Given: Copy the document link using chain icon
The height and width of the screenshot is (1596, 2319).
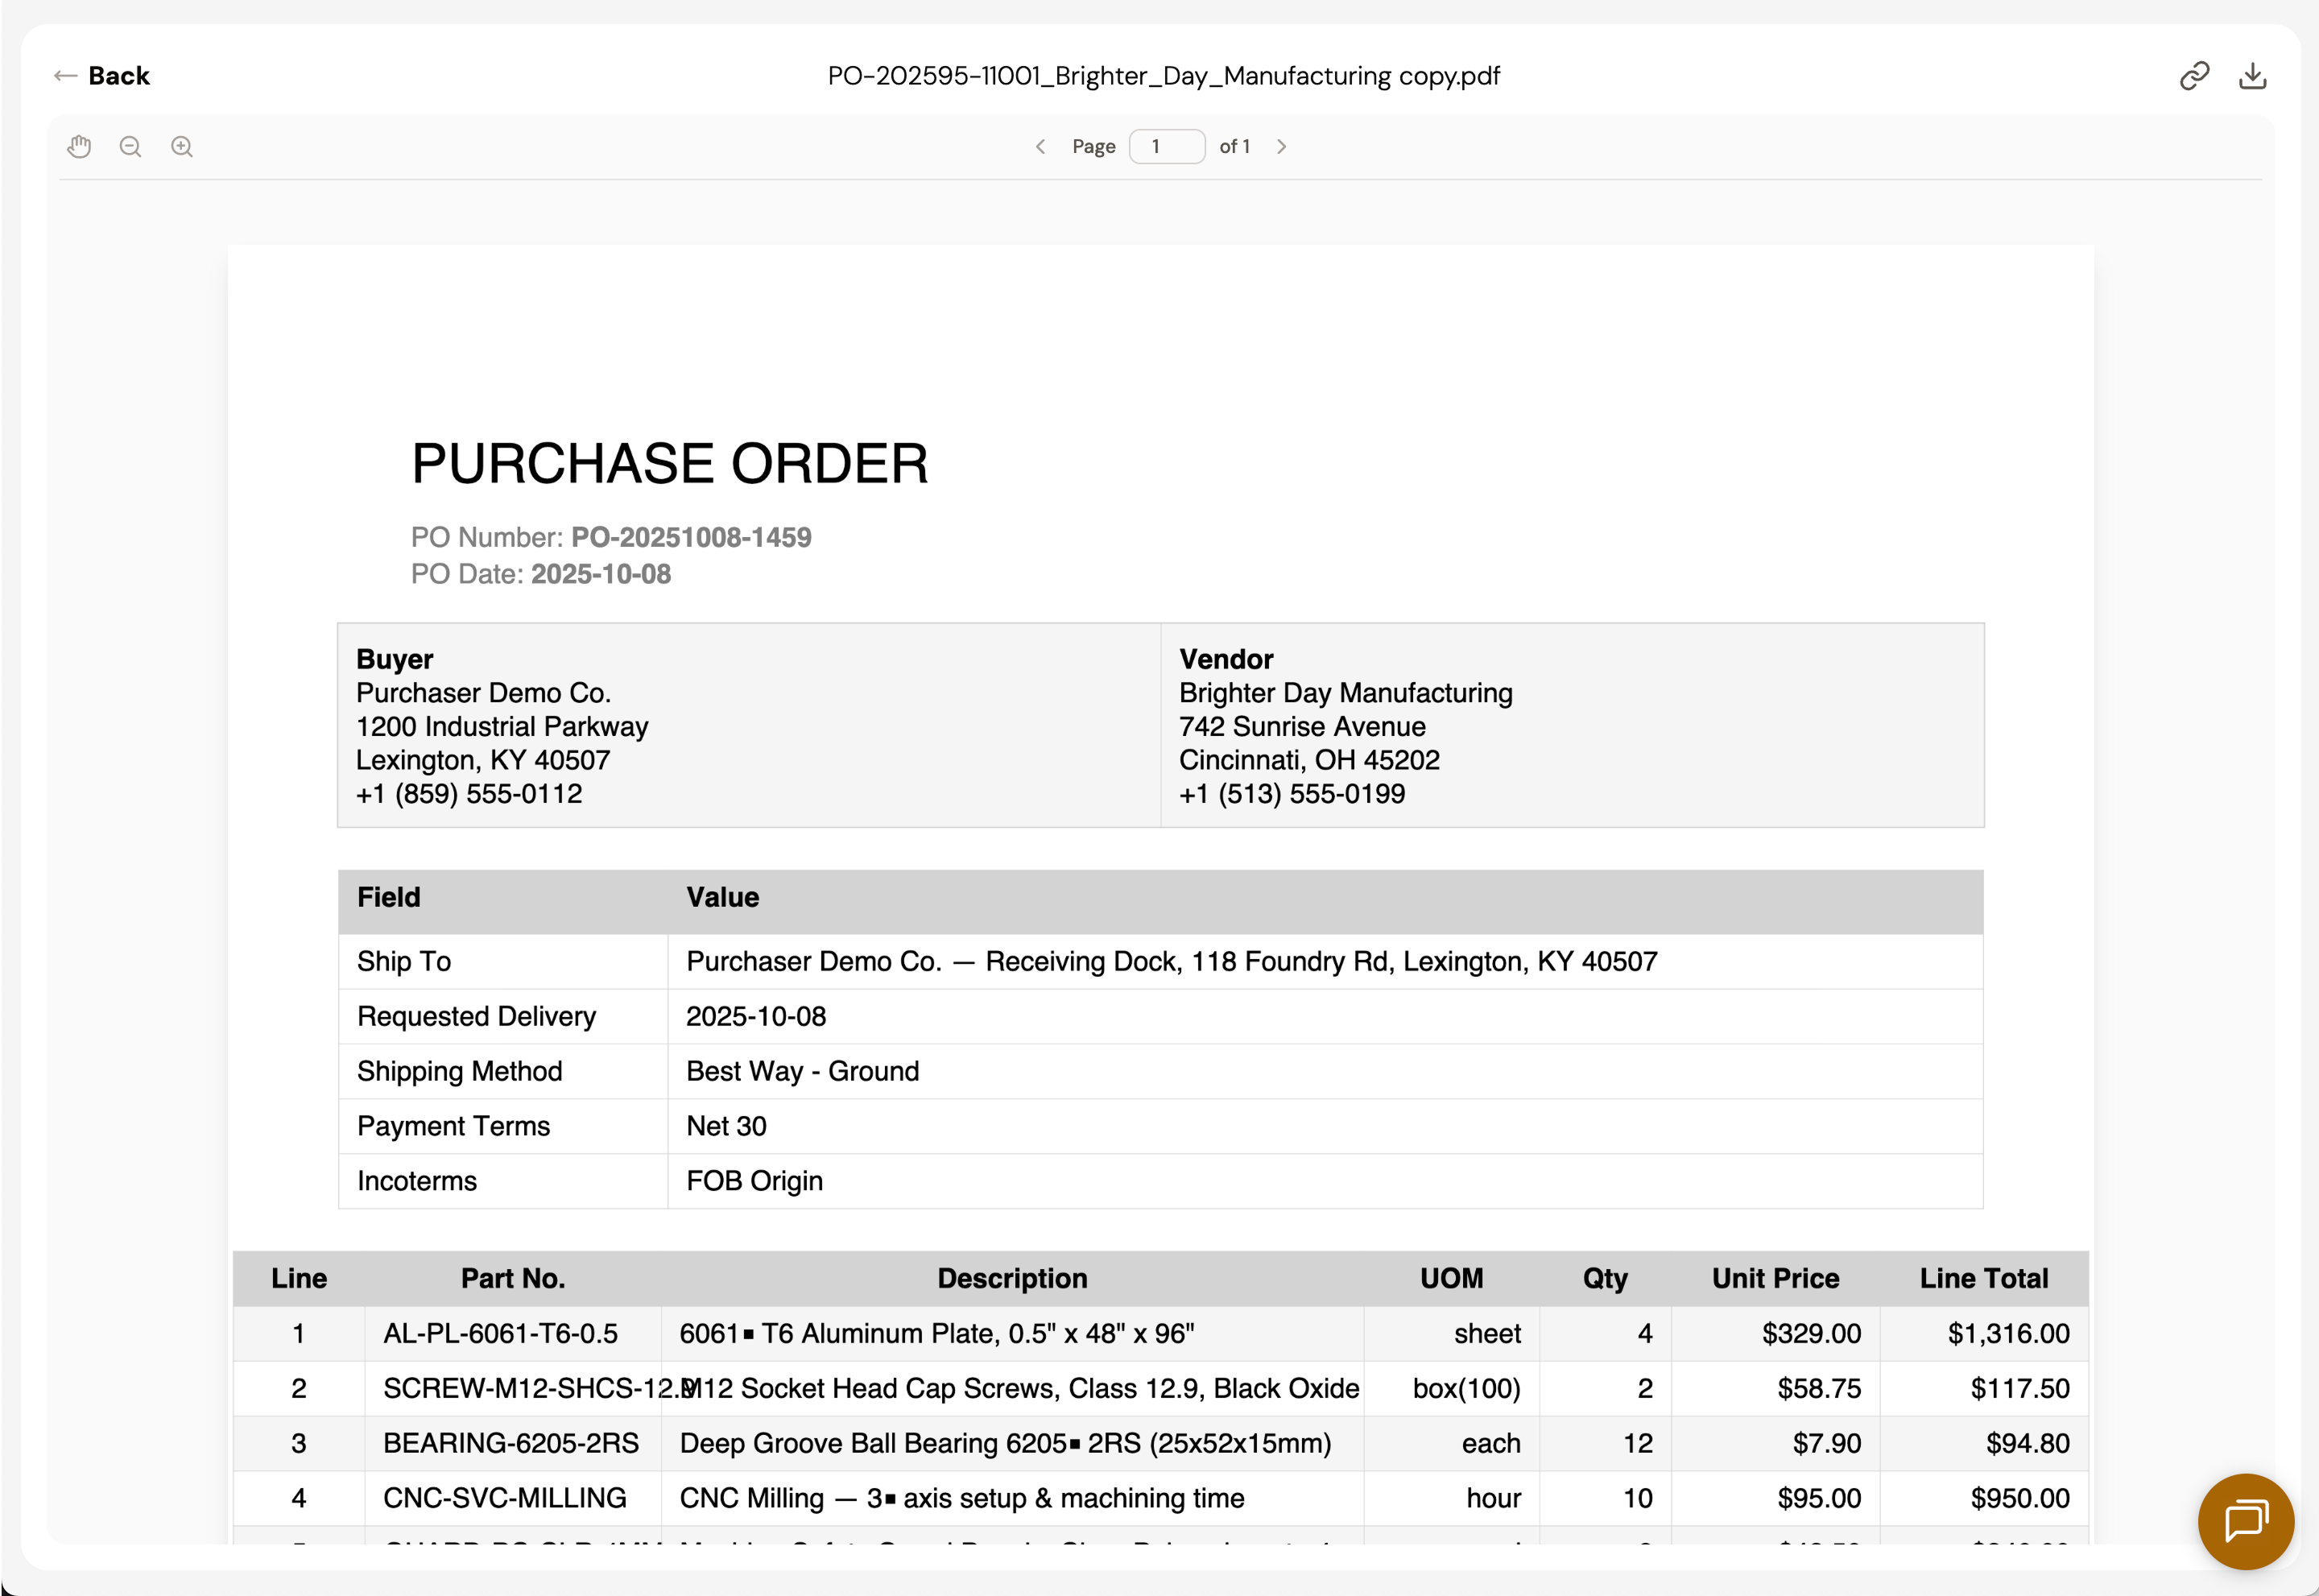Looking at the screenshot, I should (2193, 76).
